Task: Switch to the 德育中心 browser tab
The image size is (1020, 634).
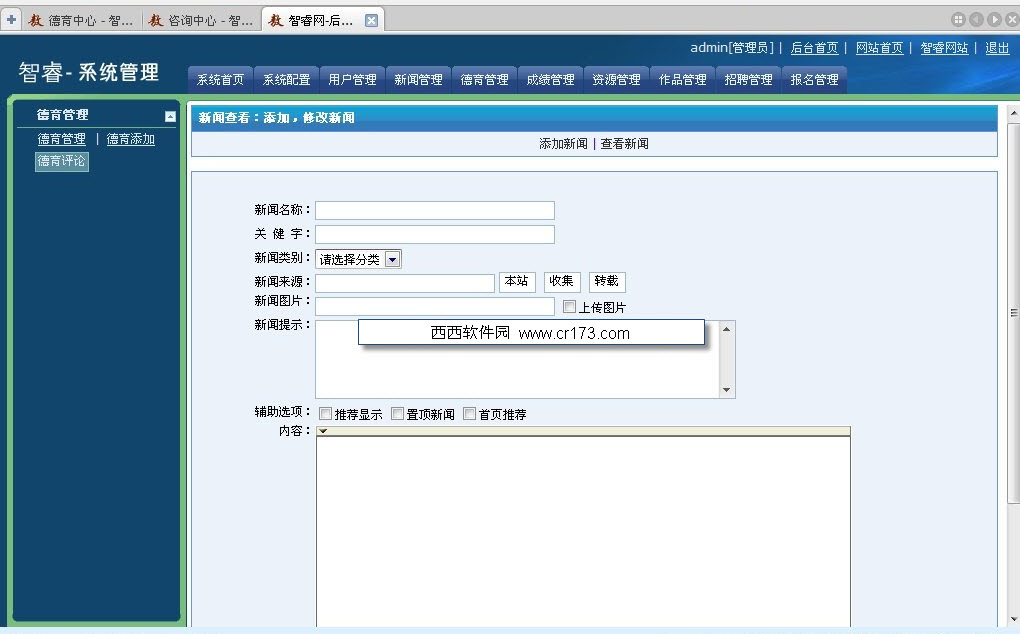Action: pos(81,20)
